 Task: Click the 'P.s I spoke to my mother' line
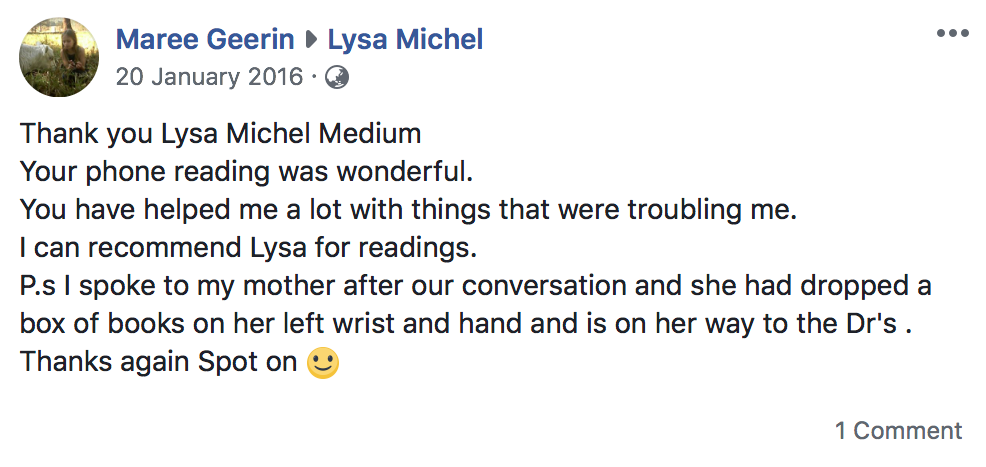(x=475, y=286)
